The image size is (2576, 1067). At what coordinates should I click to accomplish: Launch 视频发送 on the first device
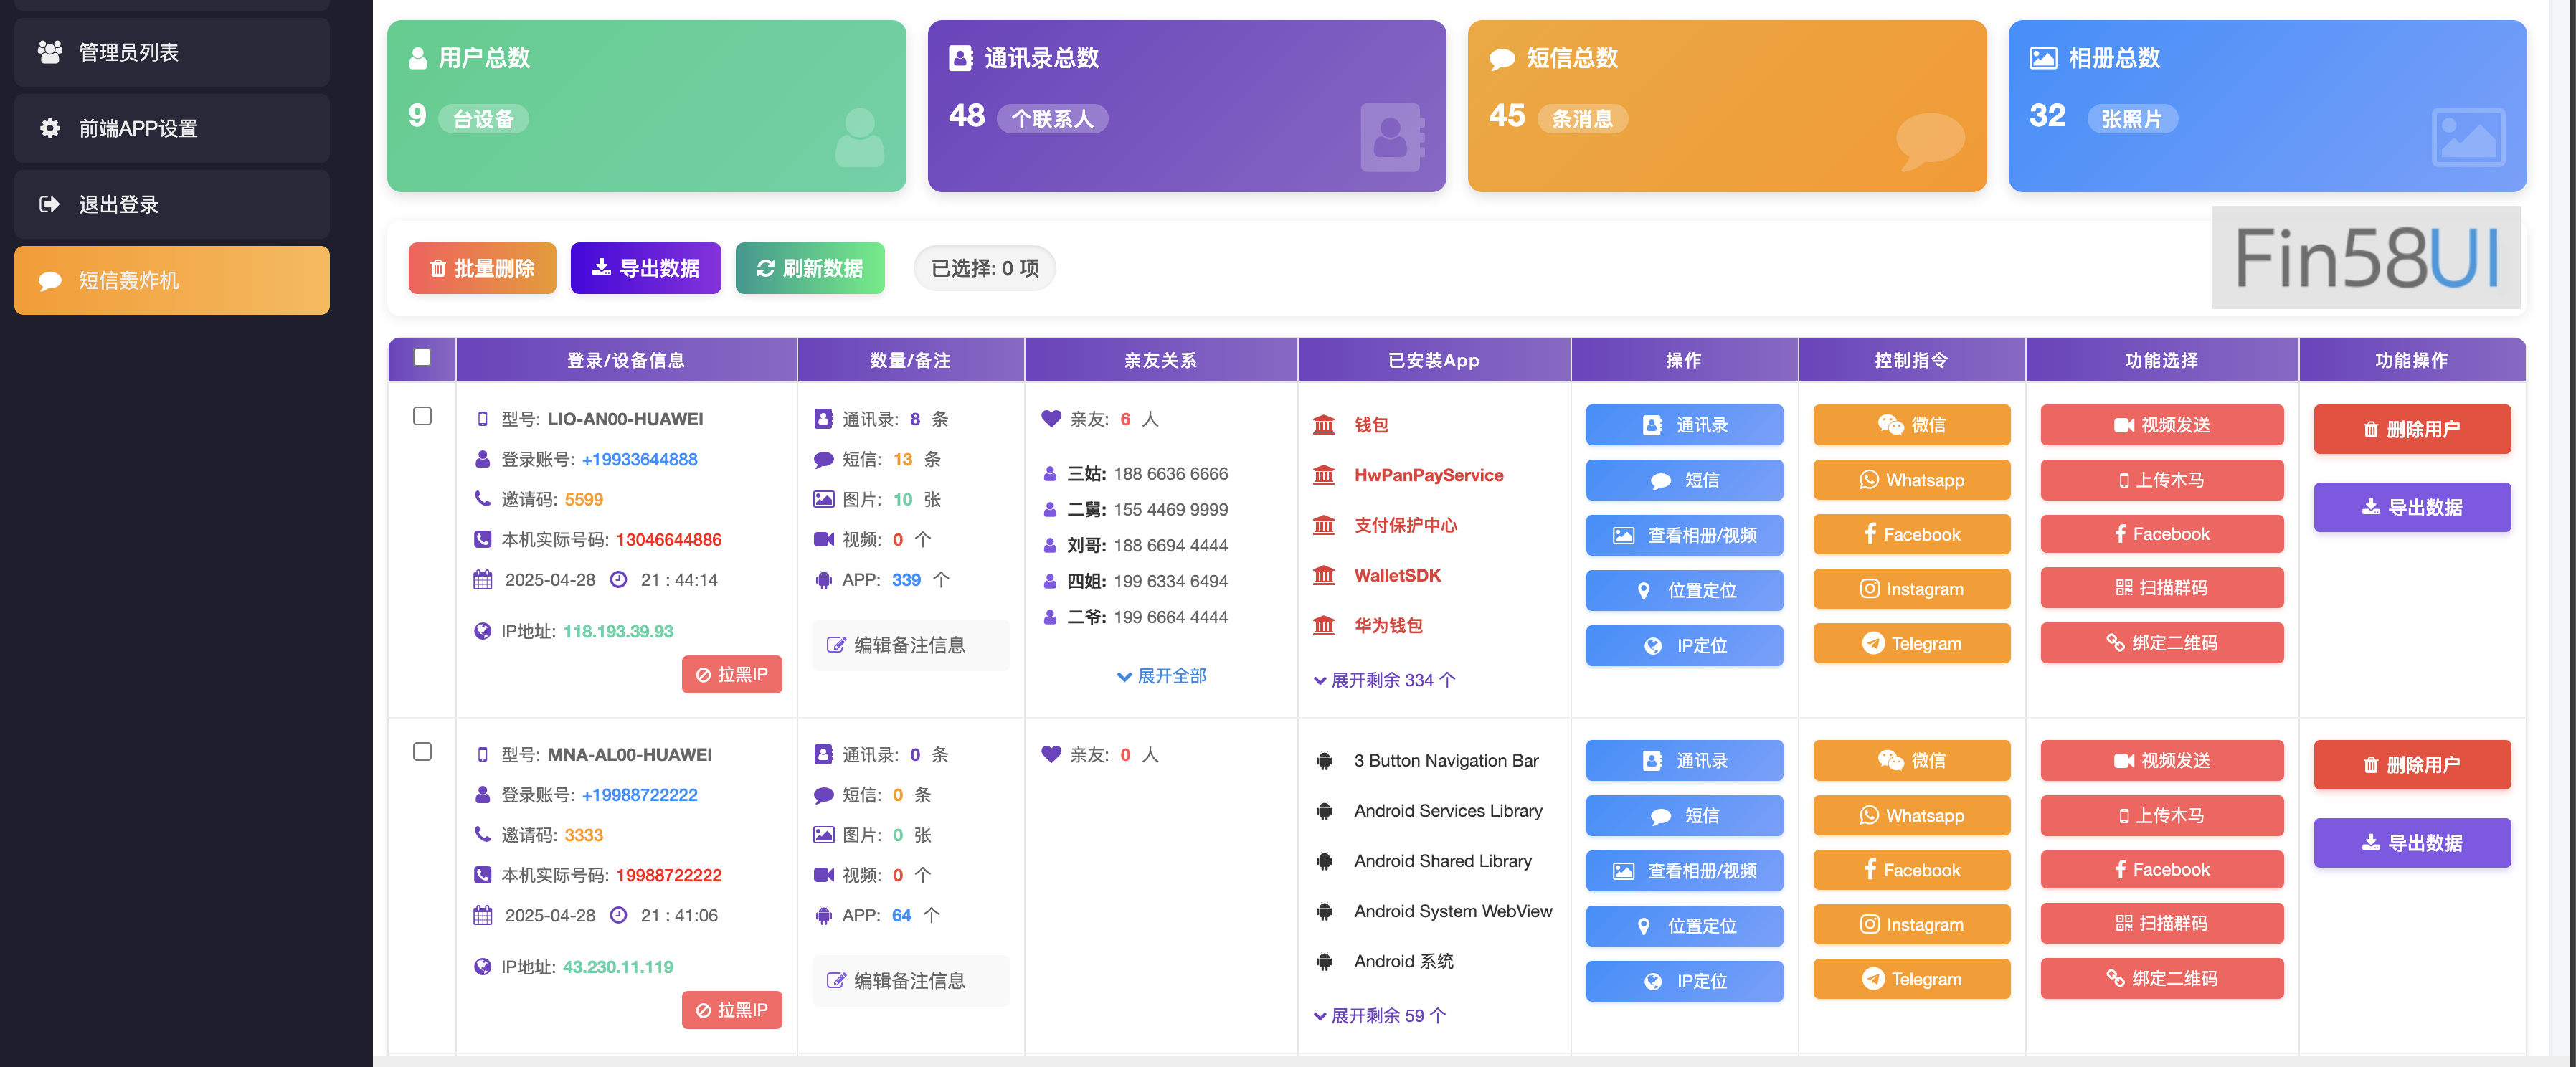pyautogui.click(x=2162, y=424)
